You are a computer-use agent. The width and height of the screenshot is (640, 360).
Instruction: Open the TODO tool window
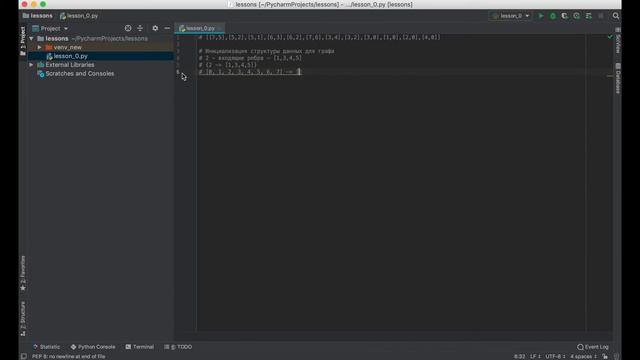[x=178, y=347]
